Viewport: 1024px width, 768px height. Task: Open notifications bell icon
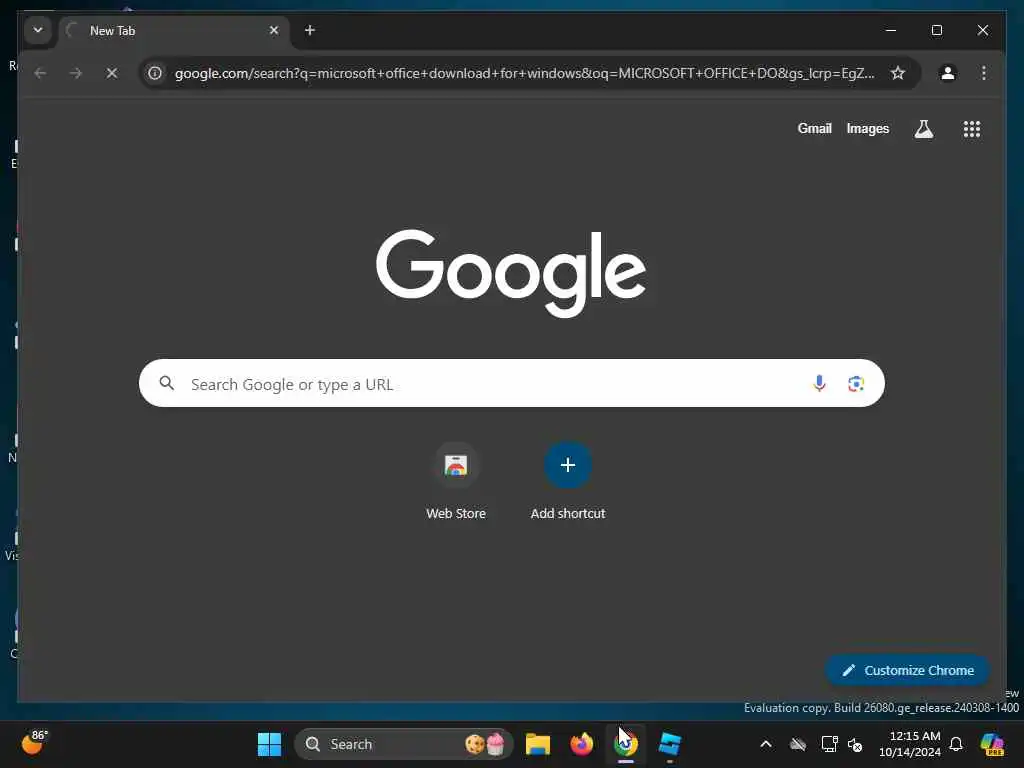(x=956, y=744)
